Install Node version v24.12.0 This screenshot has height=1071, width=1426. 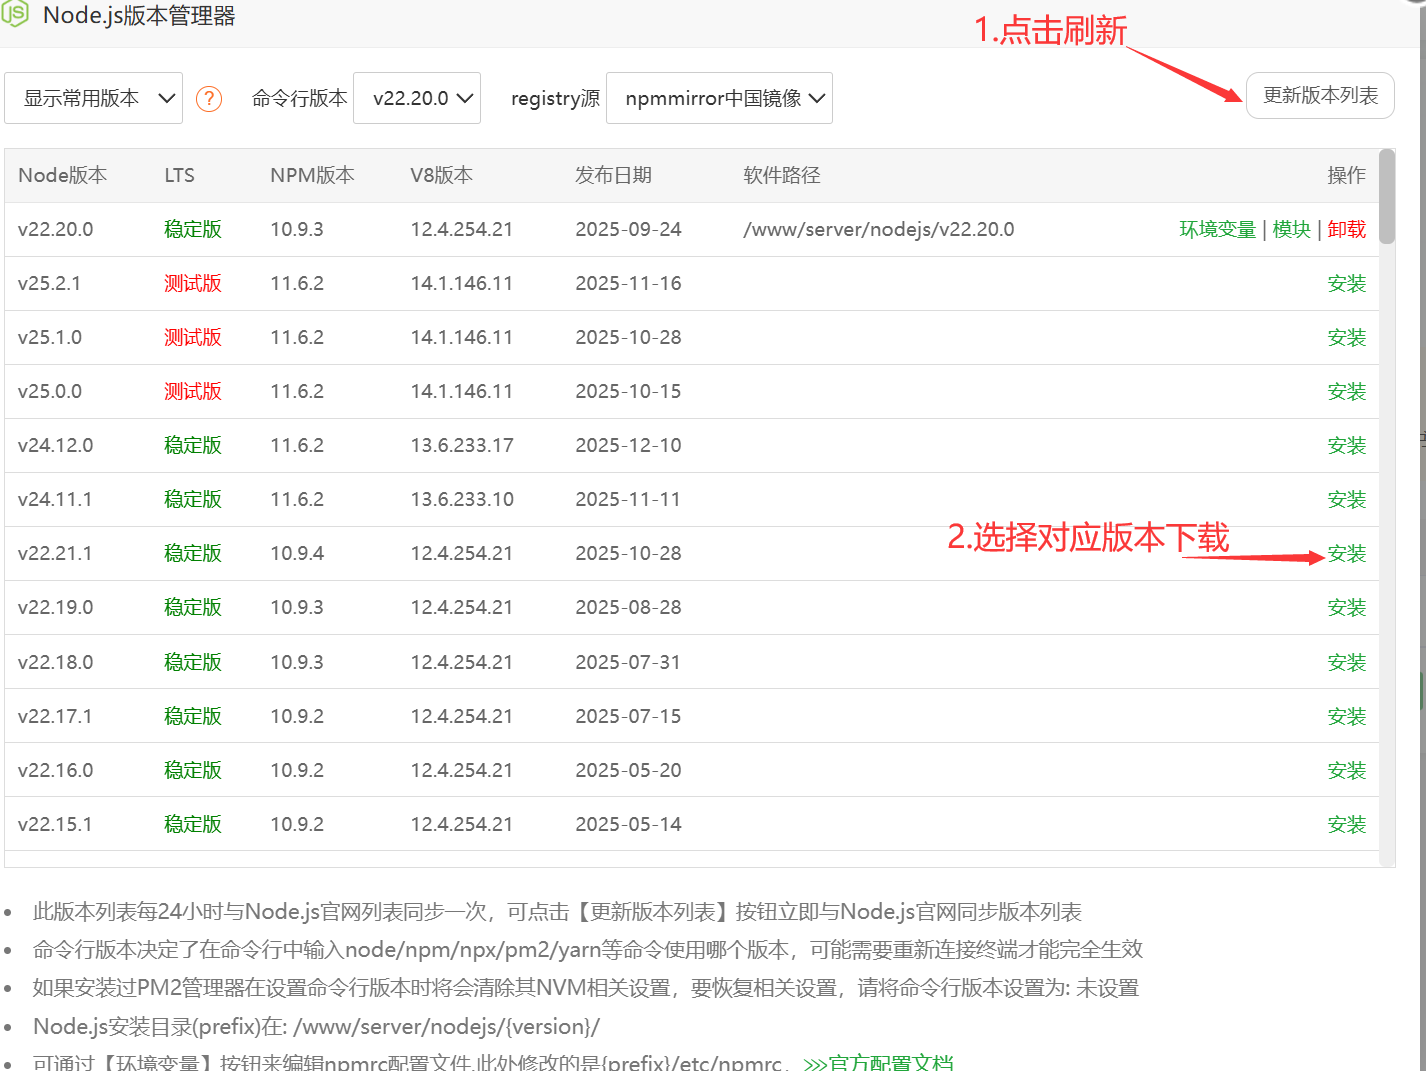[x=1346, y=446]
